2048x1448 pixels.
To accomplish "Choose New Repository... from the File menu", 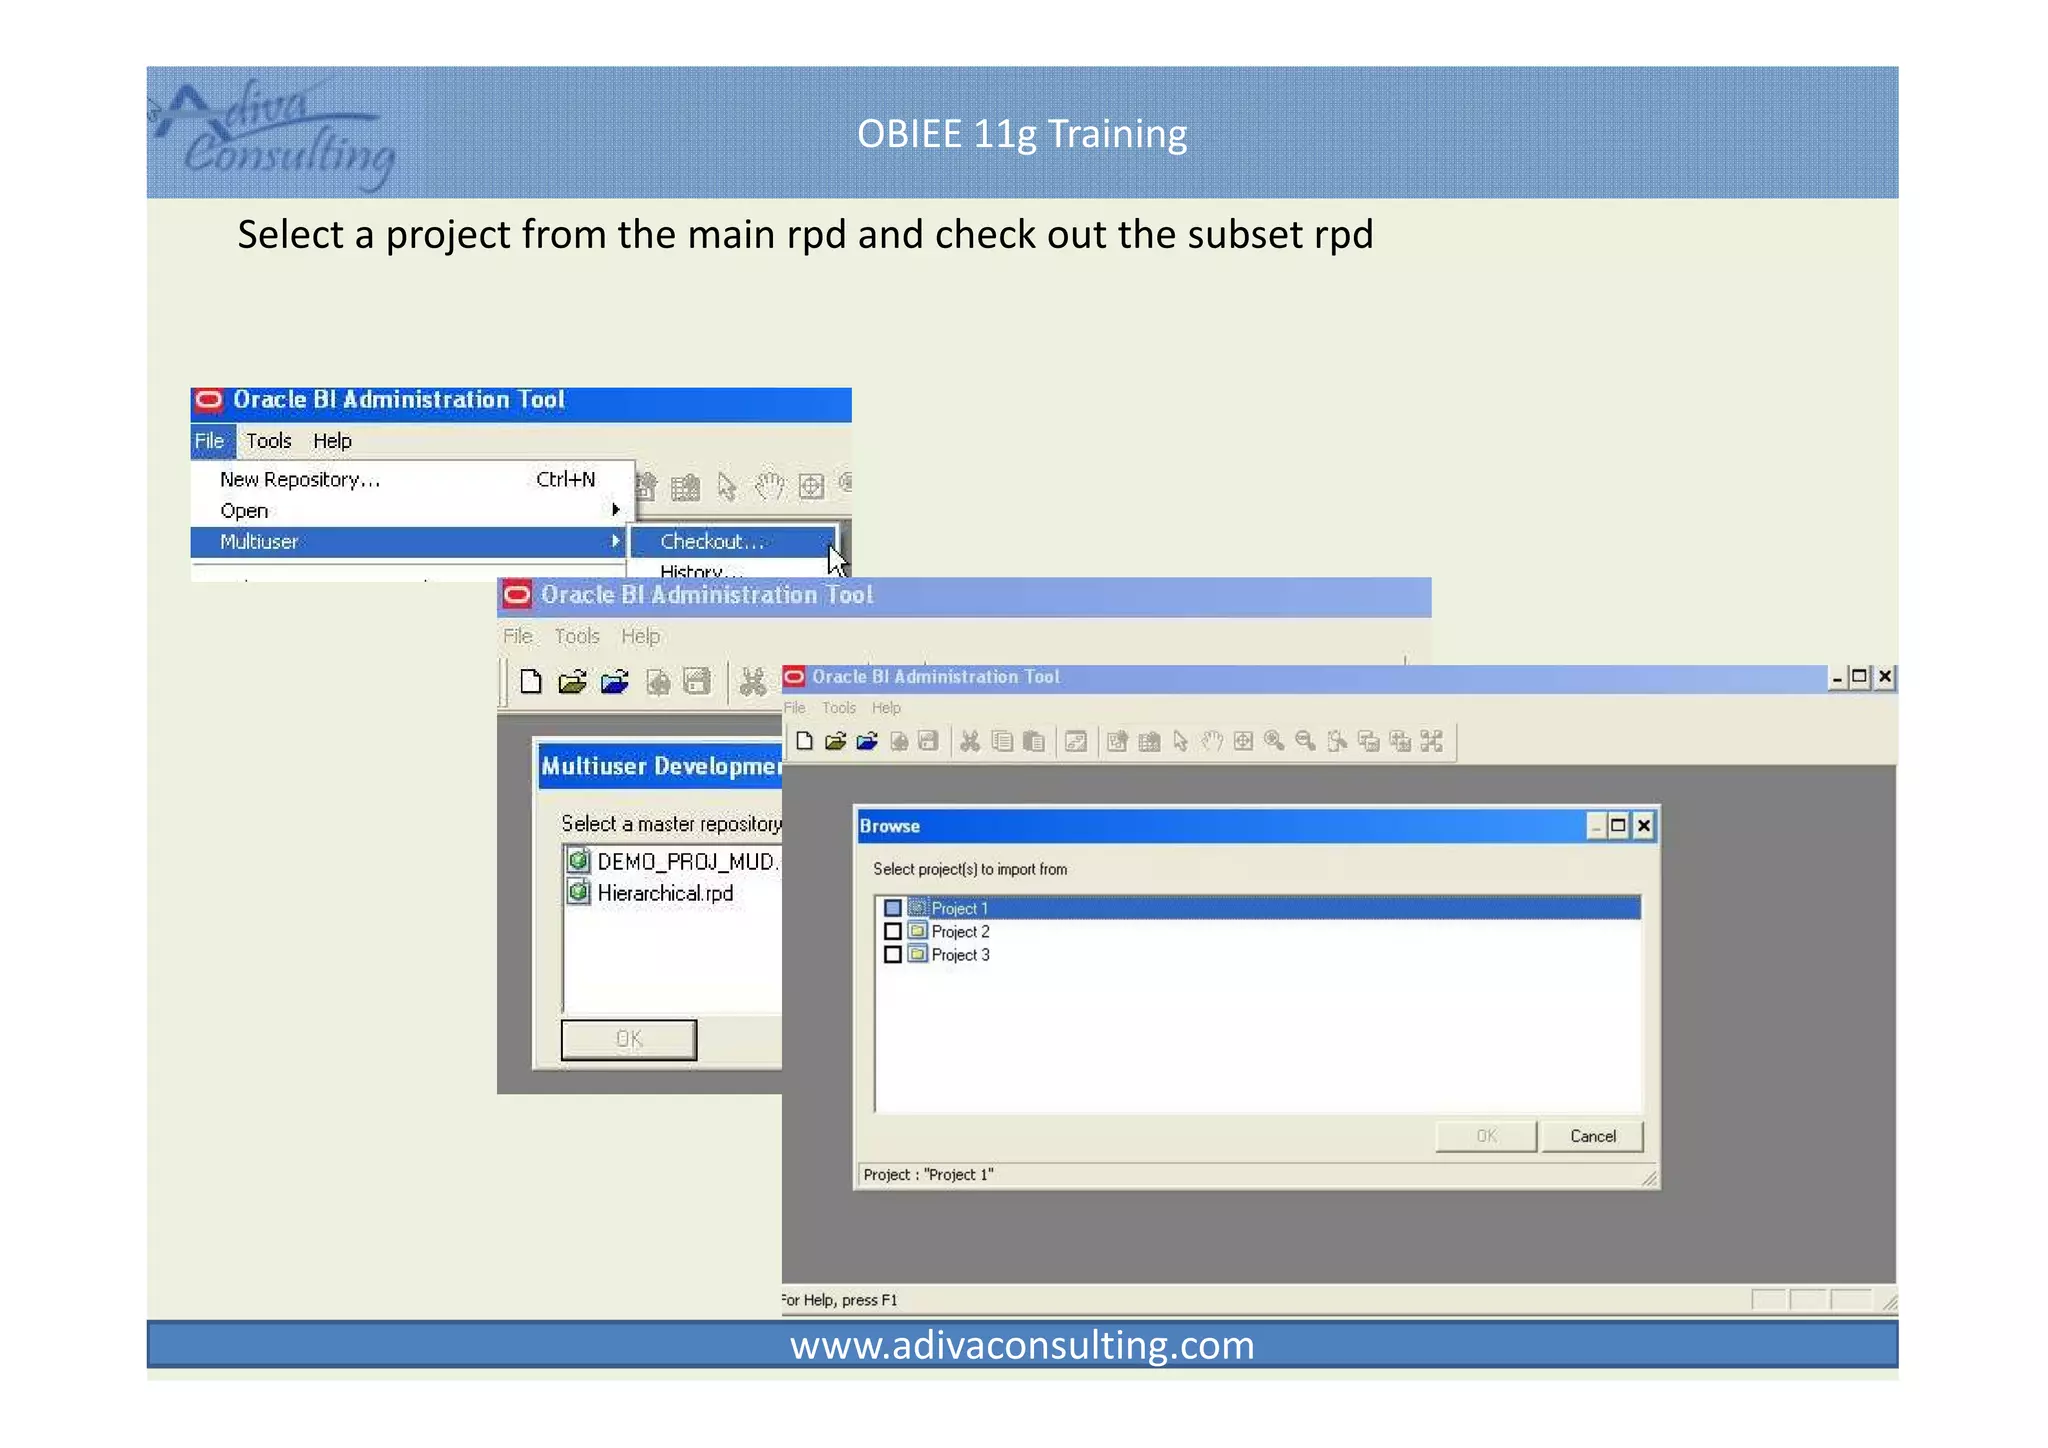I will point(412,479).
